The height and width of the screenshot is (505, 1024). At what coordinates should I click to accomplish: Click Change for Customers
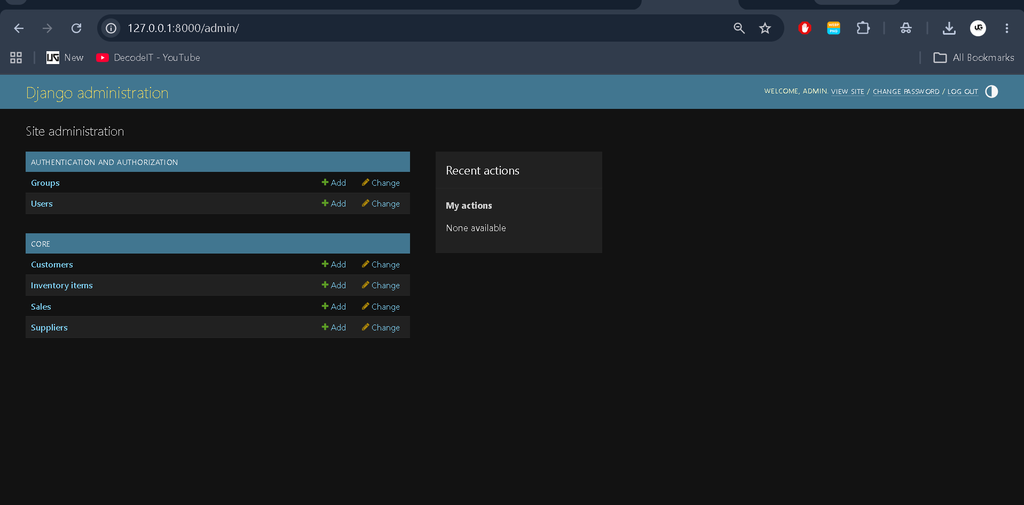pos(381,265)
